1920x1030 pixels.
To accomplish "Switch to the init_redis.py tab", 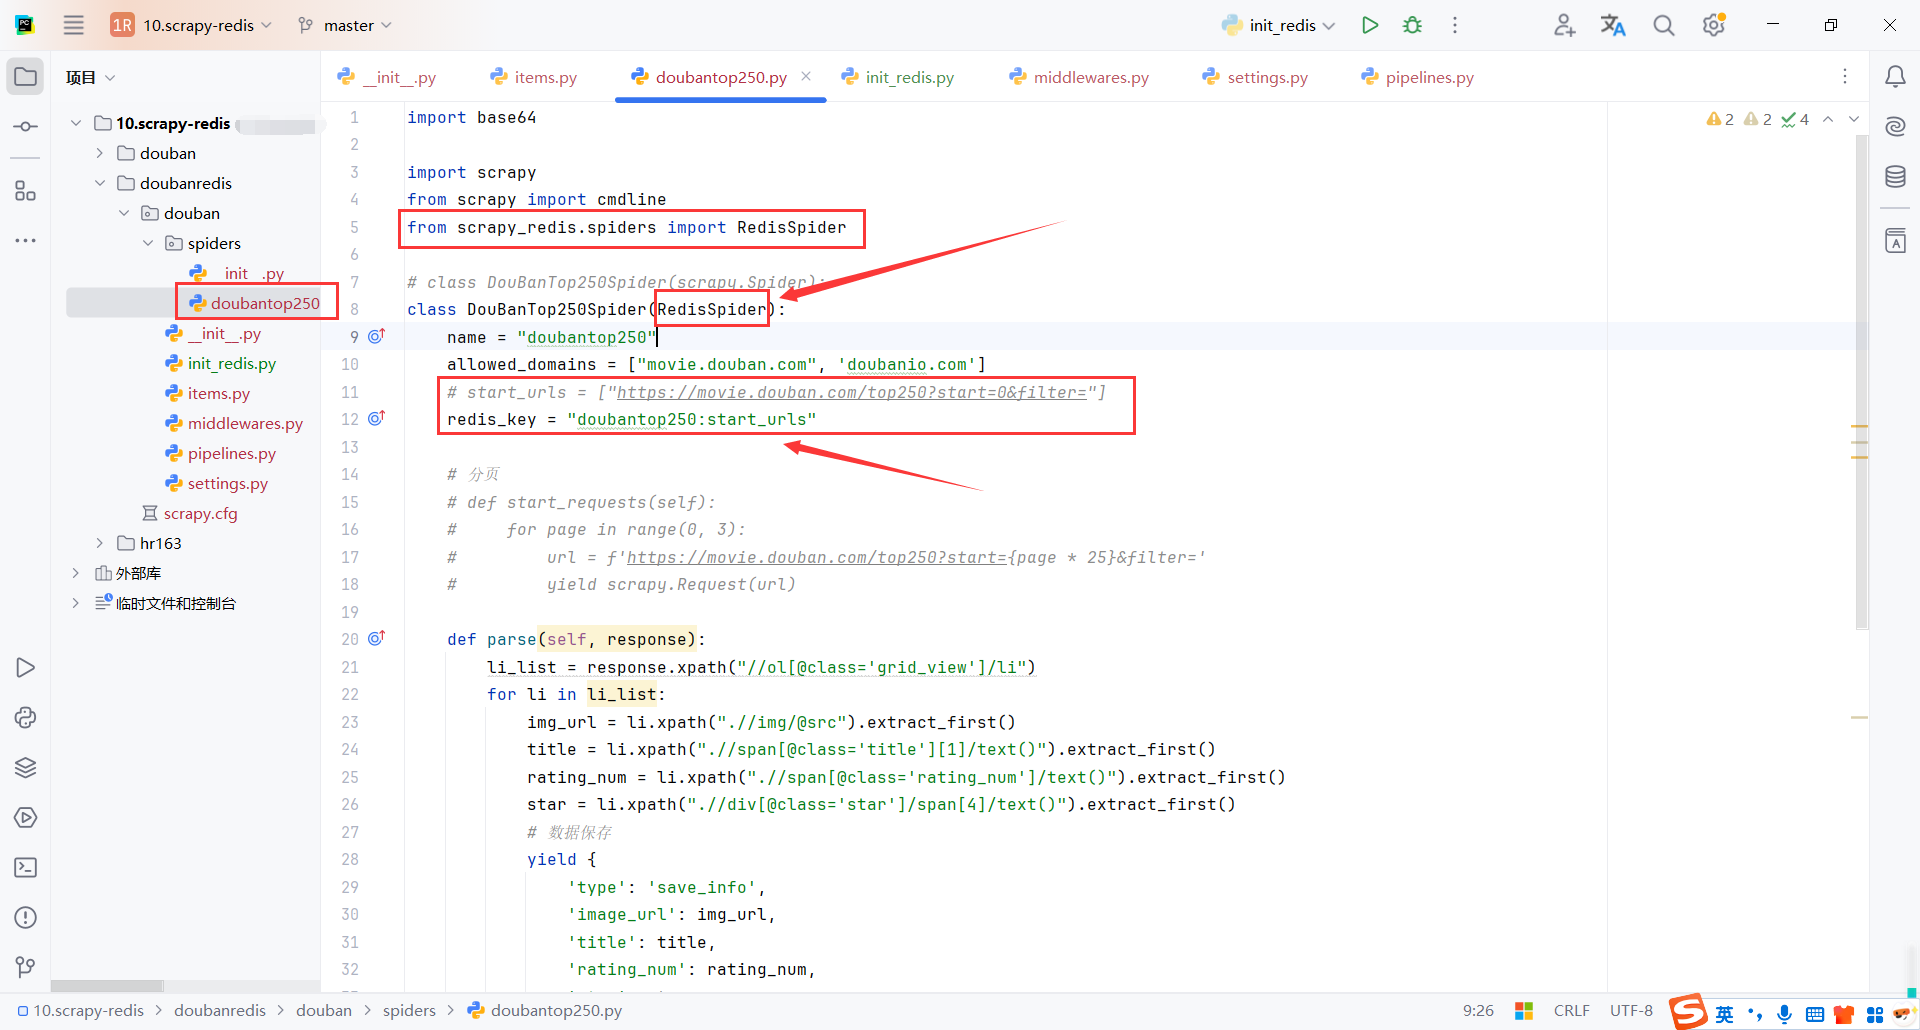I will (x=897, y=77).
